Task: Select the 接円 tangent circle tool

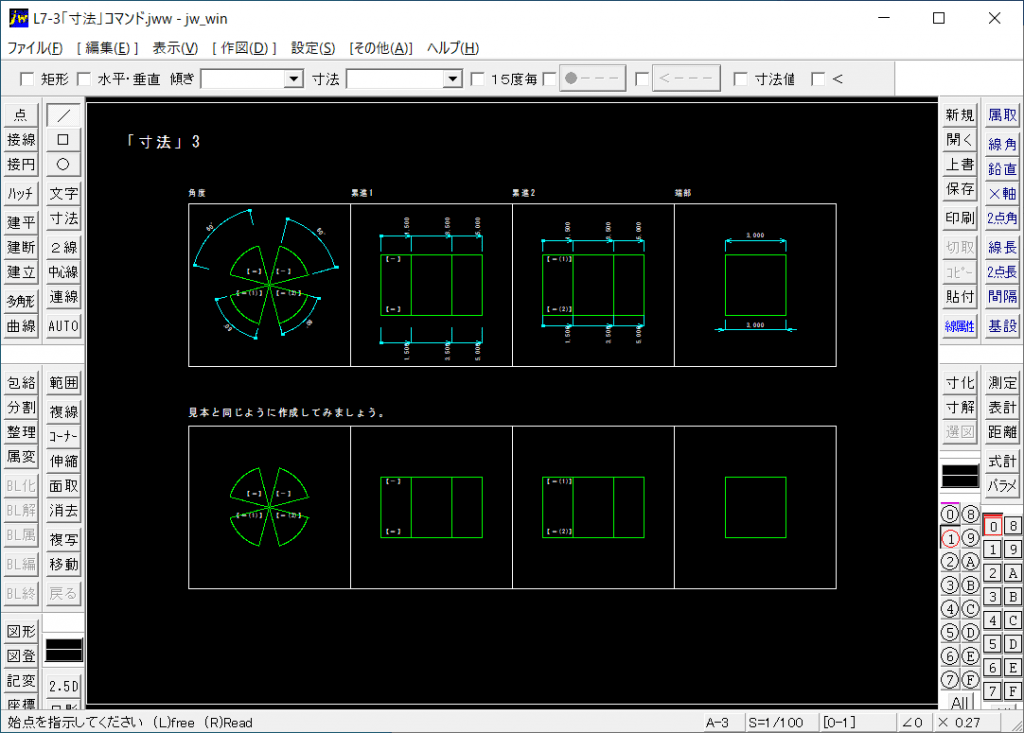Action: click(21, 165)
